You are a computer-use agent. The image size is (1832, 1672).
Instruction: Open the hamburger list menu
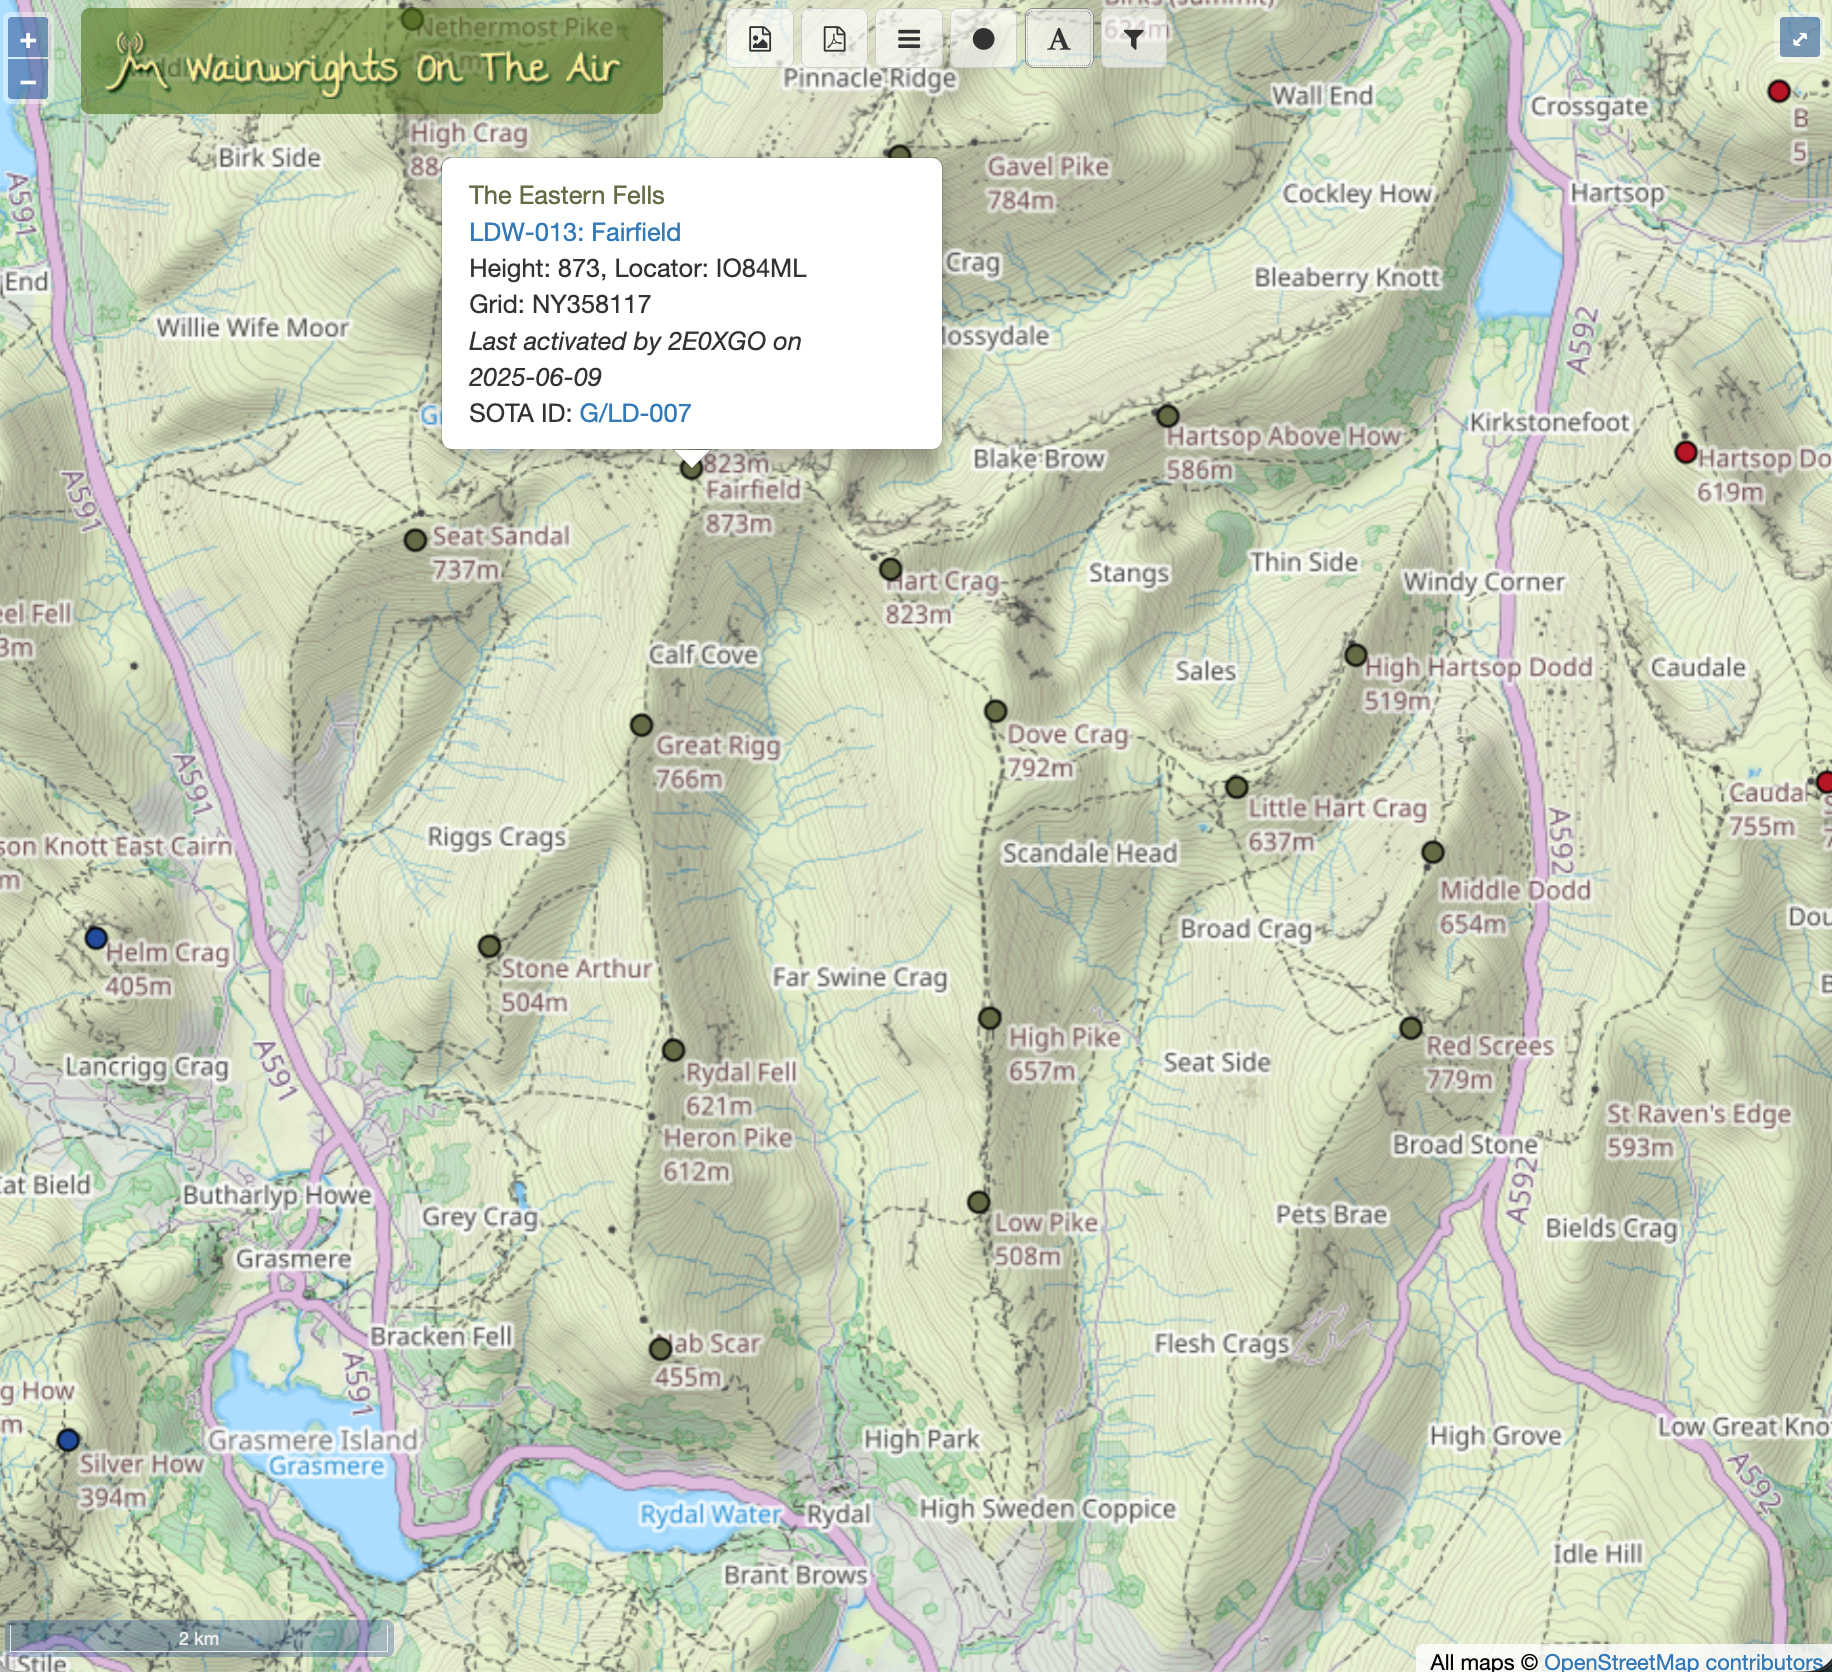pyautogui.click(x=908, y=39)
